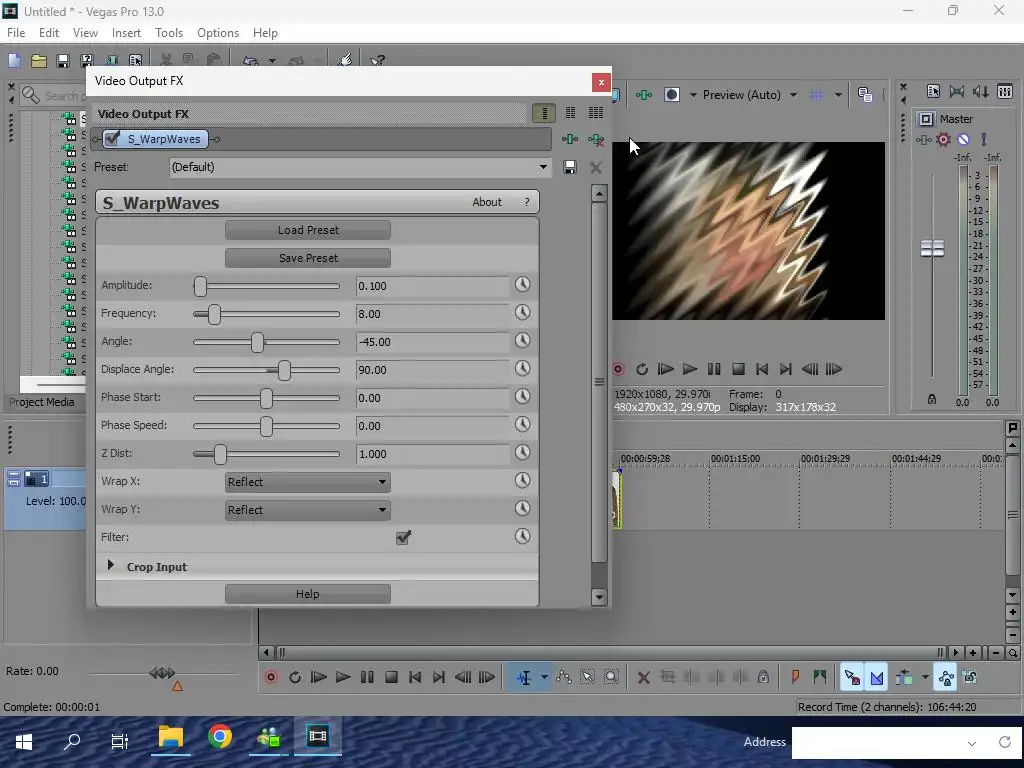
Task: Open the Edit menu
Action: coord(48,33)
